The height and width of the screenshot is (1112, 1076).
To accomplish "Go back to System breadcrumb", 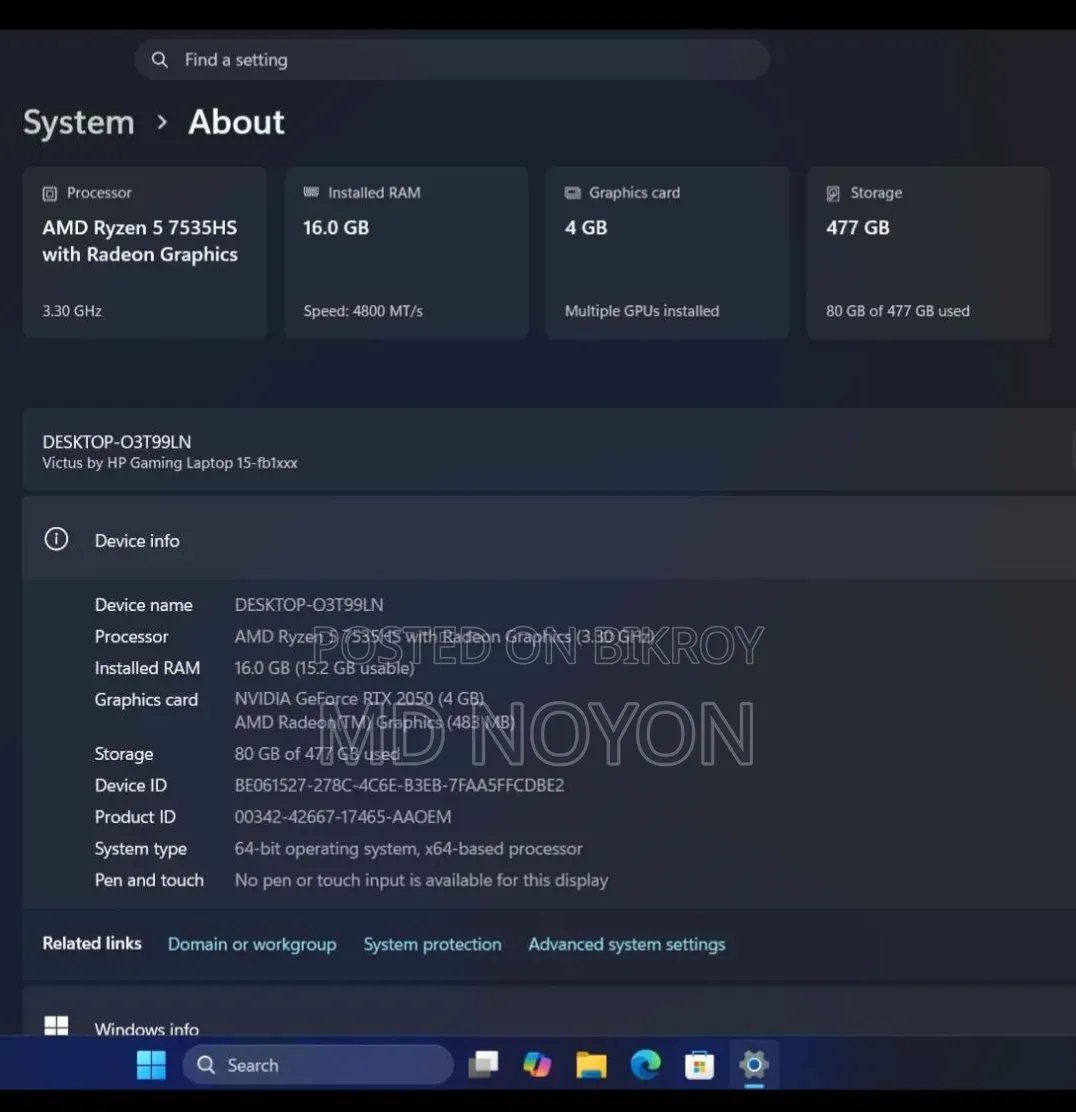I will (x=79, y=122).
